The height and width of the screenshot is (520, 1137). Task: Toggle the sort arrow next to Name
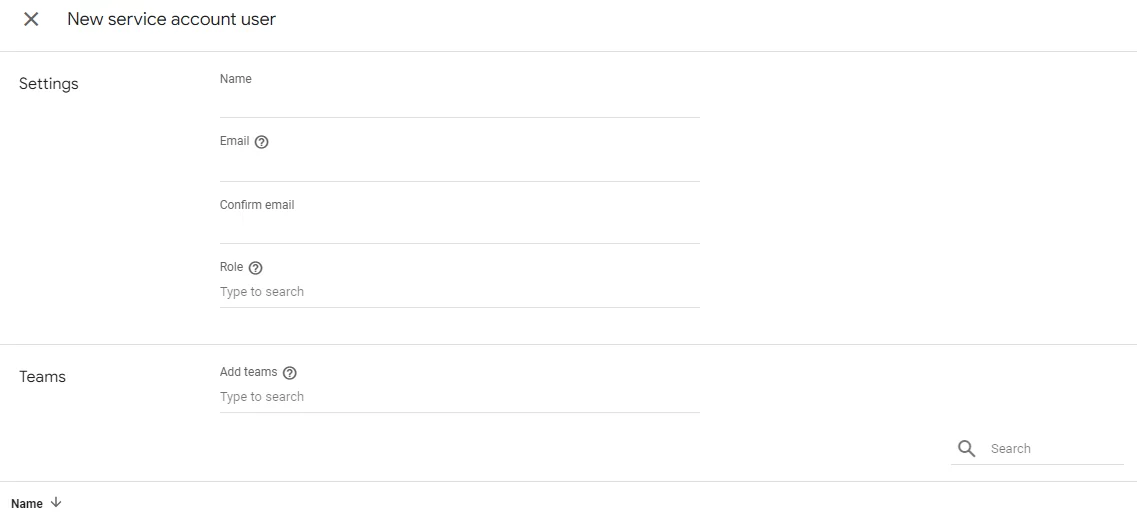pyautogui.click(x=56, y=503)
